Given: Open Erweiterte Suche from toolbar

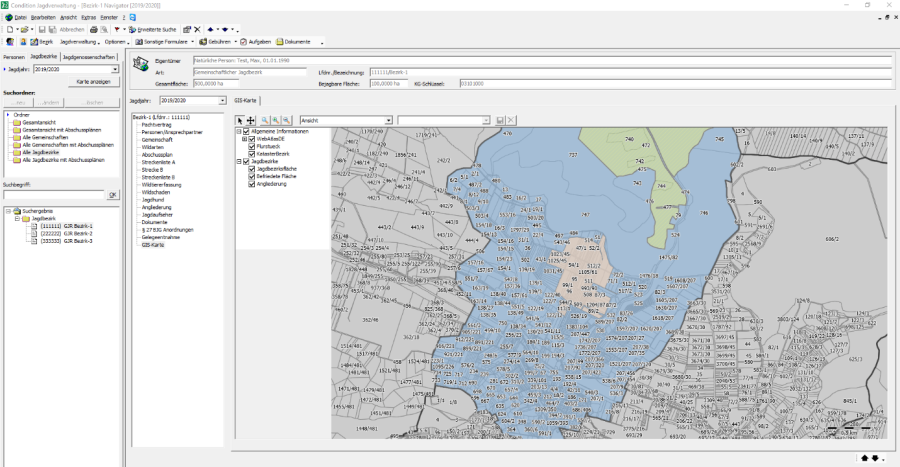Looking at the screenshot, I should click(x=153, y=30).
